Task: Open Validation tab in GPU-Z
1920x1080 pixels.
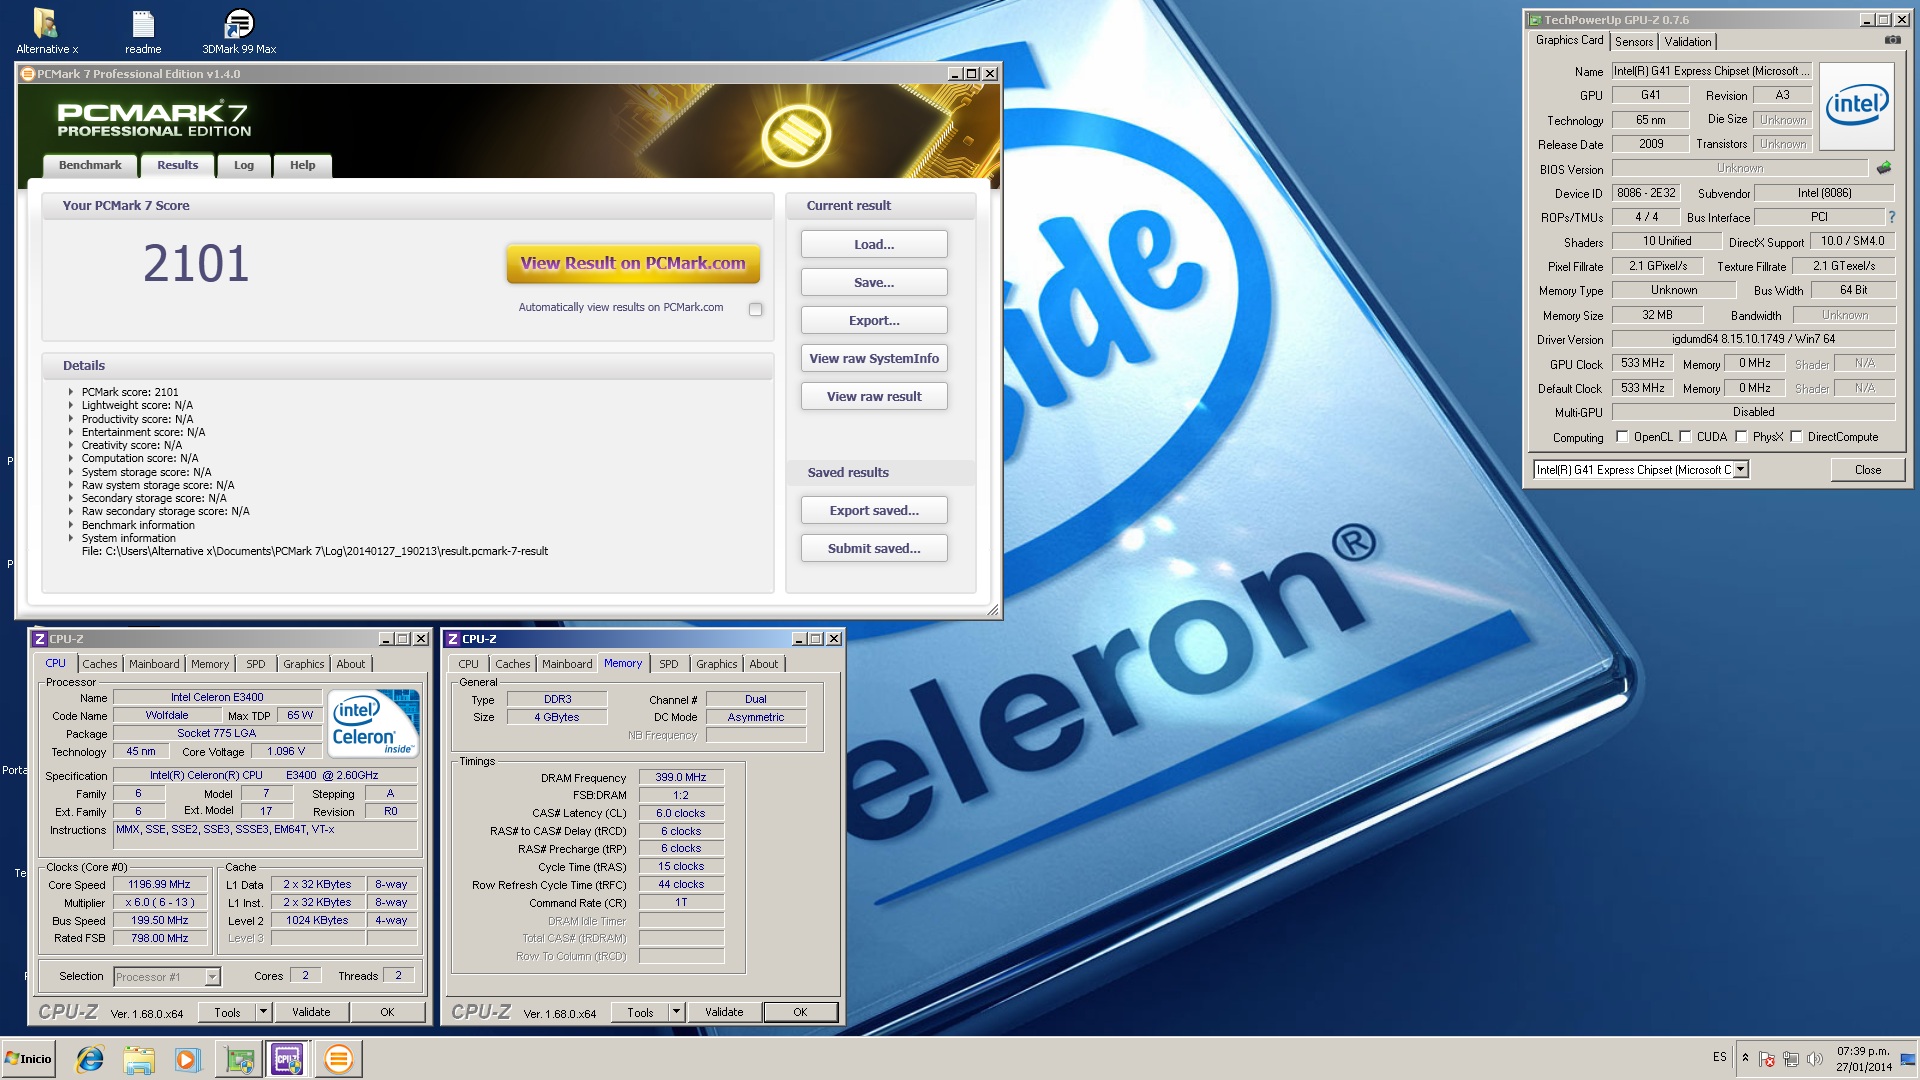Action: pos(1688,42)
